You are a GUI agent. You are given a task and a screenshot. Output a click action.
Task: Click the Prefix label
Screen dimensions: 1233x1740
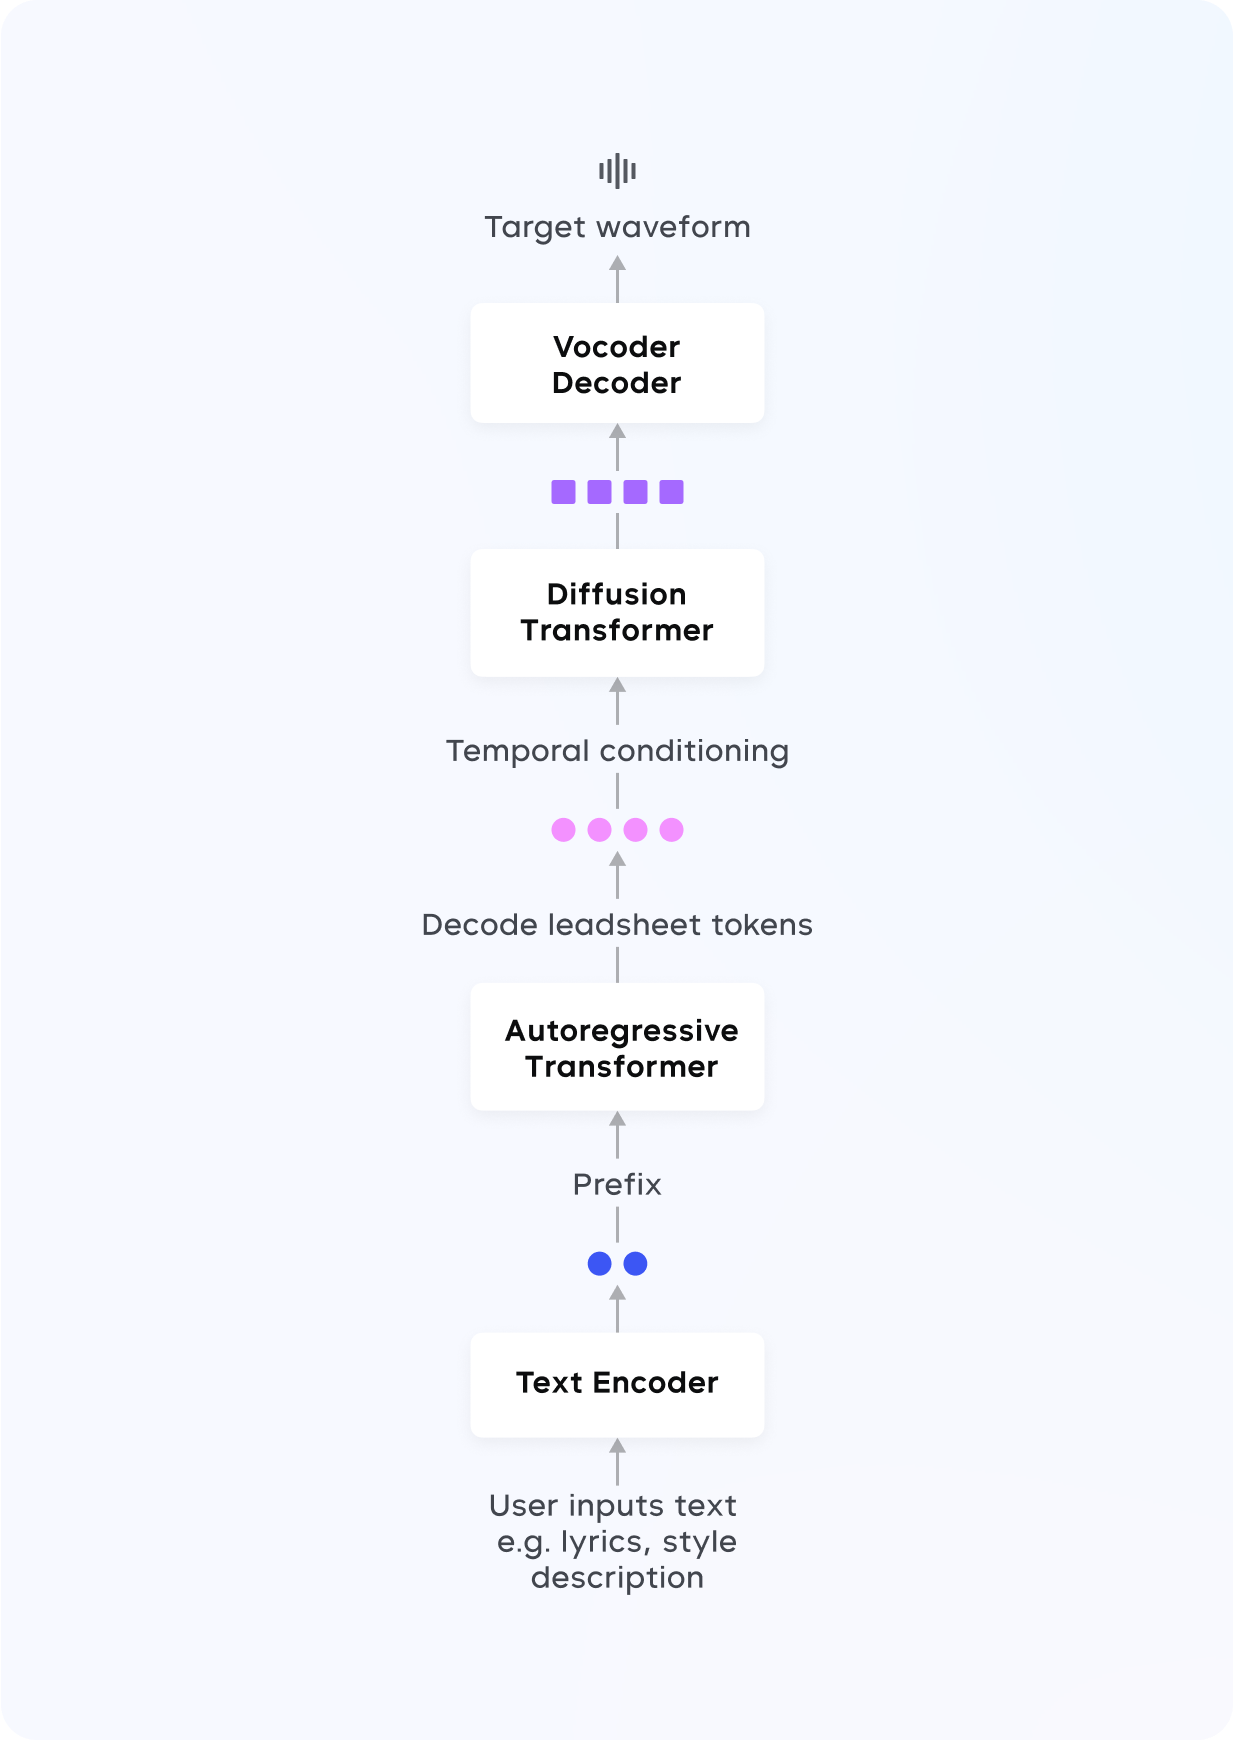coord(617,1185)
